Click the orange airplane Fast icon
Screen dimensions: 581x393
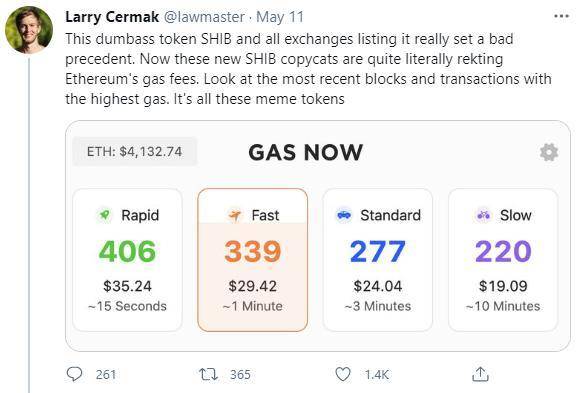[x=235, y=215]
